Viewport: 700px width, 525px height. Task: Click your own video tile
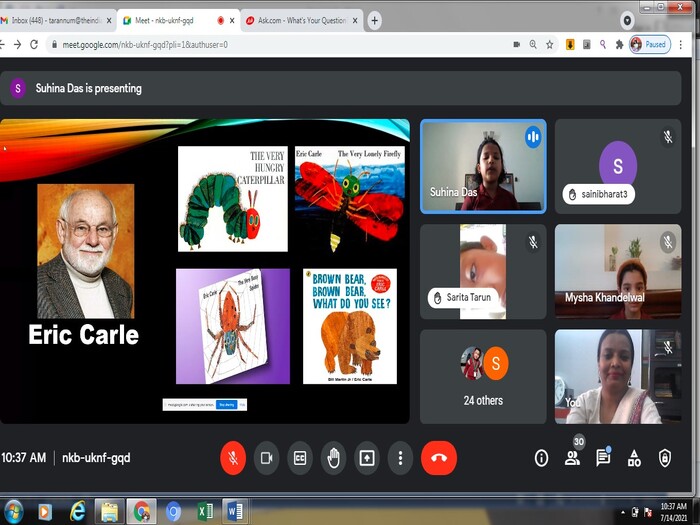618,376
